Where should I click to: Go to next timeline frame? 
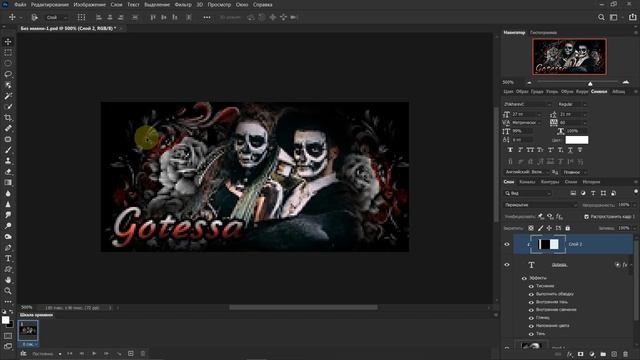[106, 353]
